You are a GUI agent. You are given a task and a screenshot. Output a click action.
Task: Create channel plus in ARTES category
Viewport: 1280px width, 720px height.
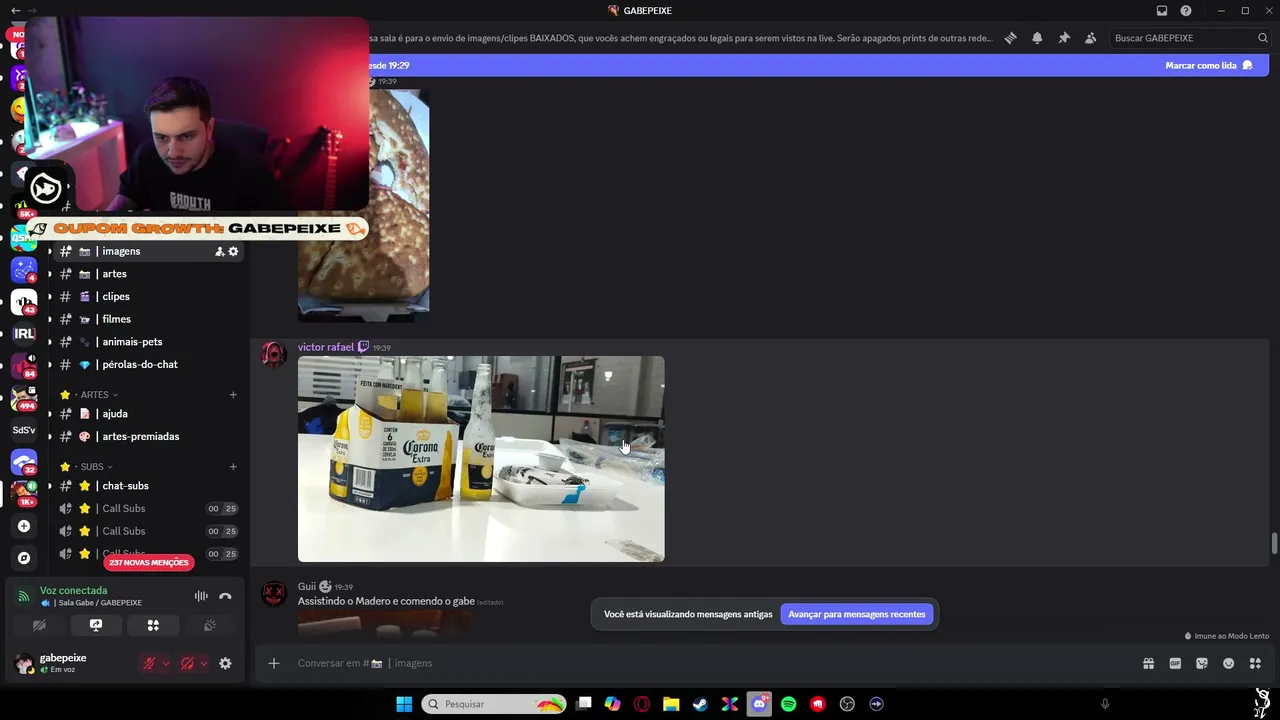pos(233,395)
